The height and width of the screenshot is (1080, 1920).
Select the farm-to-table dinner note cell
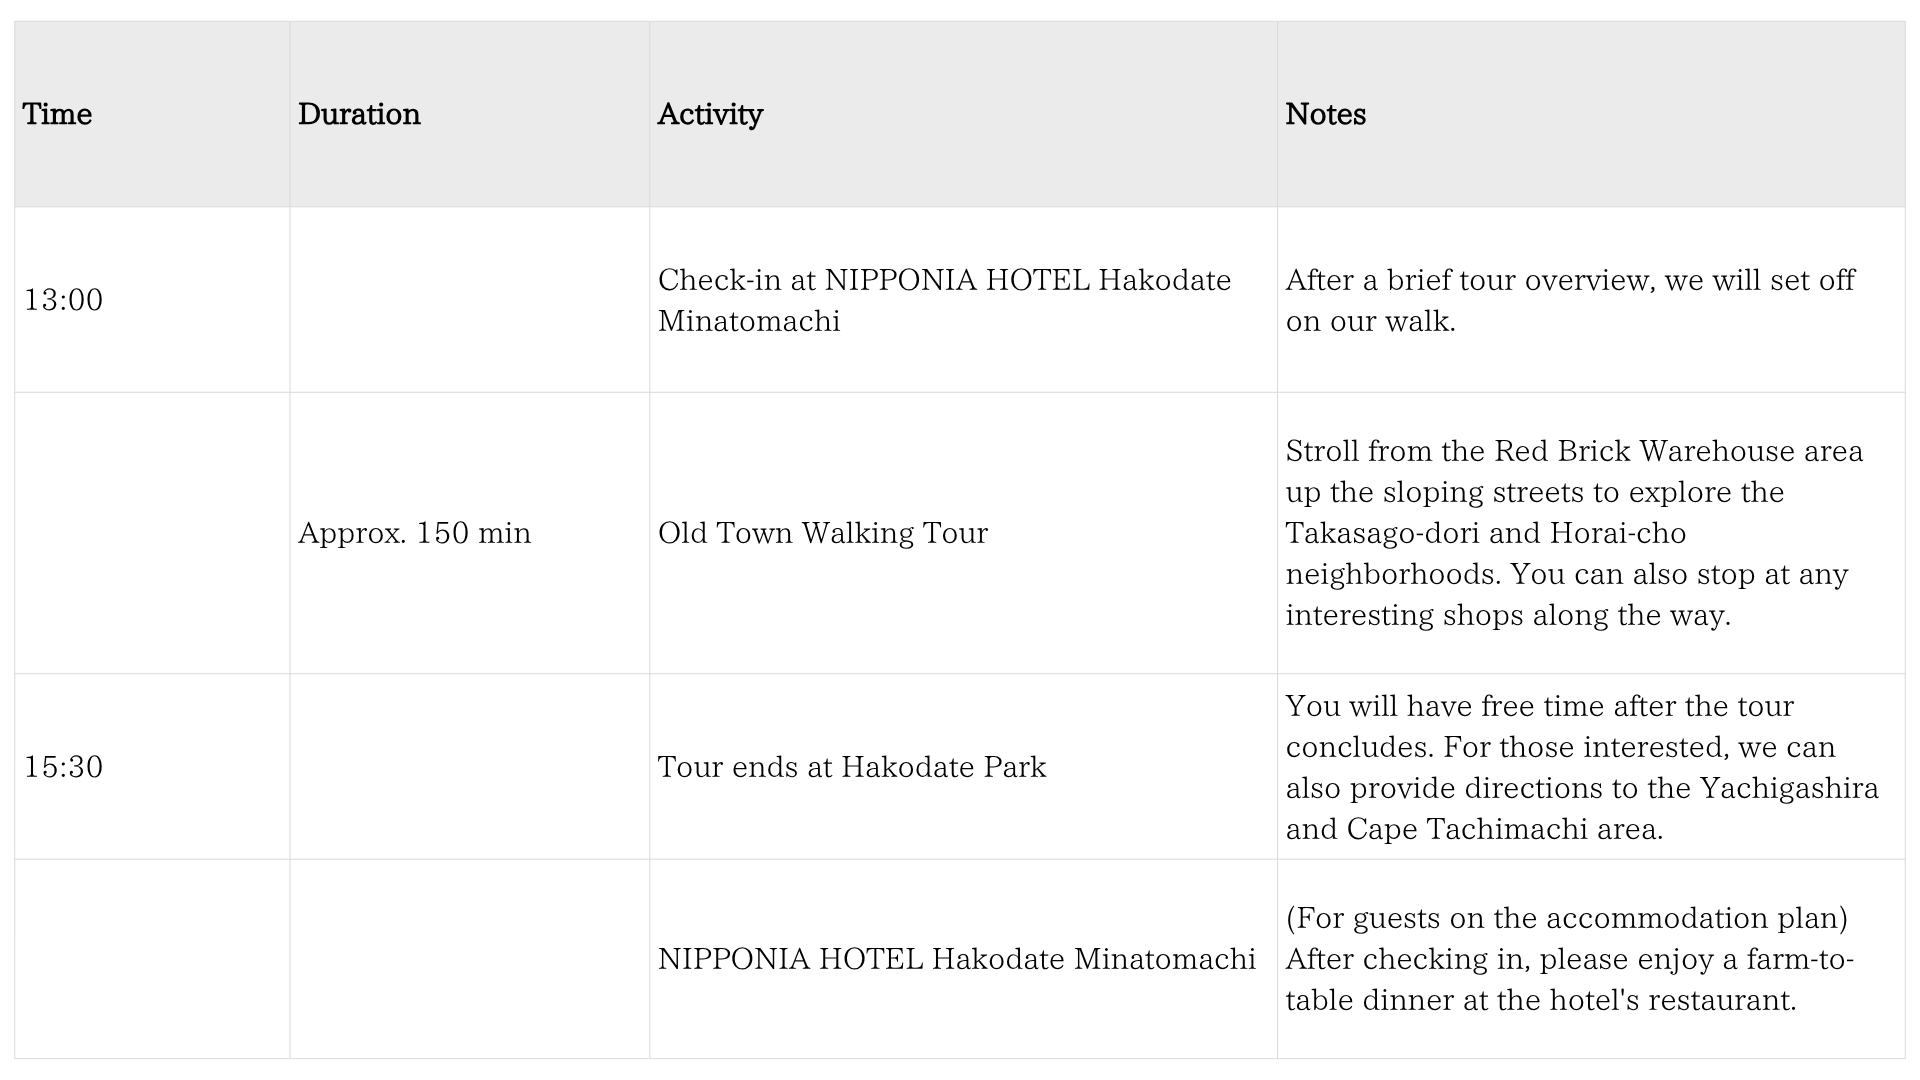point(1570,959)
